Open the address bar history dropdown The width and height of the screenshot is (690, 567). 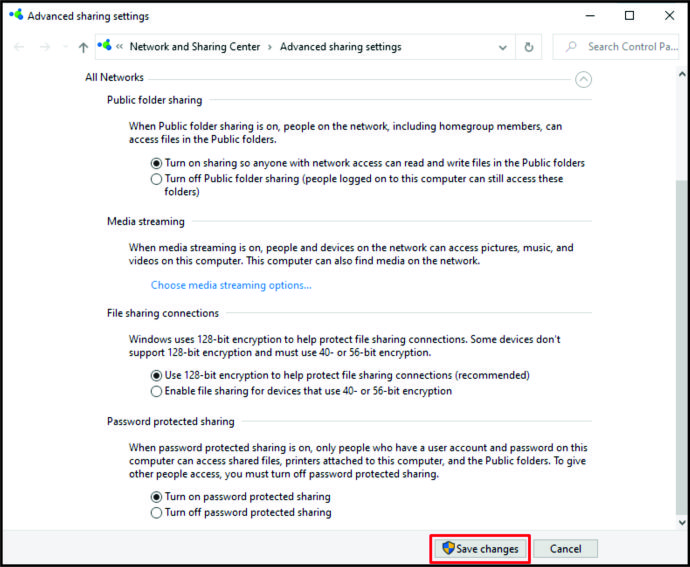[502, 47]
